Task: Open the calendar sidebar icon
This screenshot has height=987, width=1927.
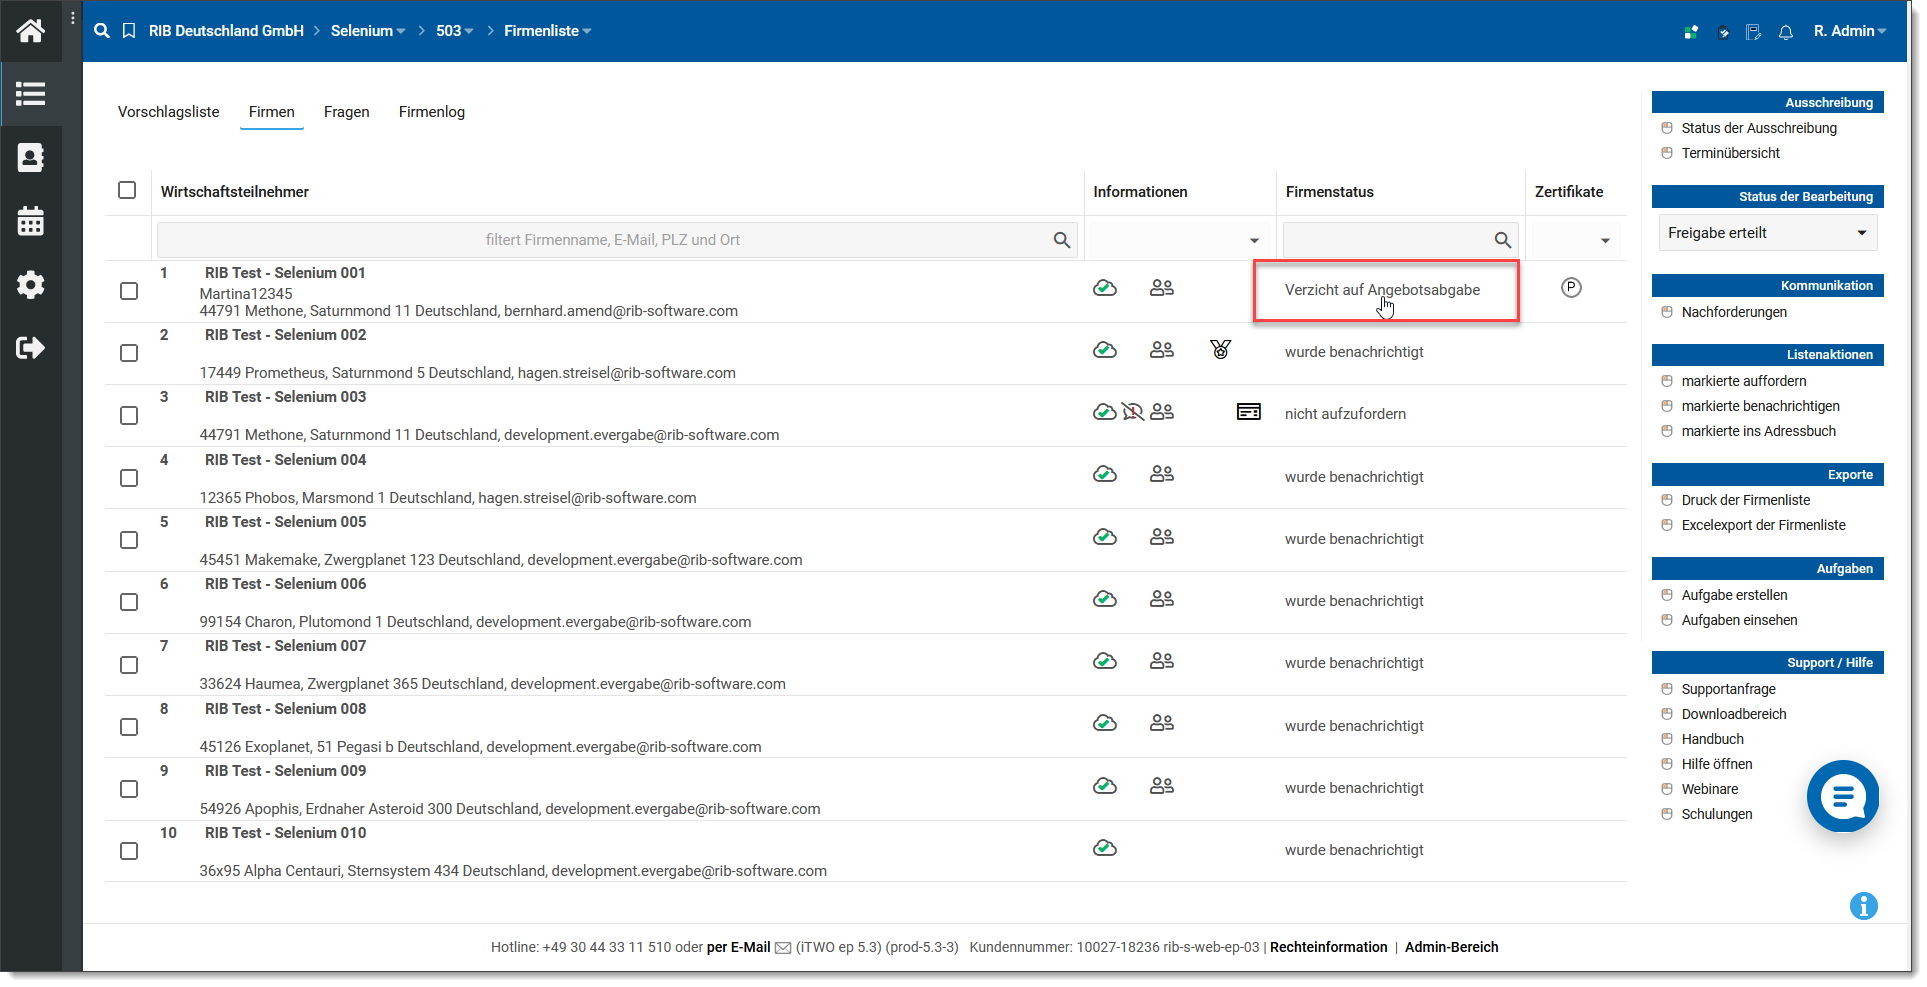Action: 31,221
